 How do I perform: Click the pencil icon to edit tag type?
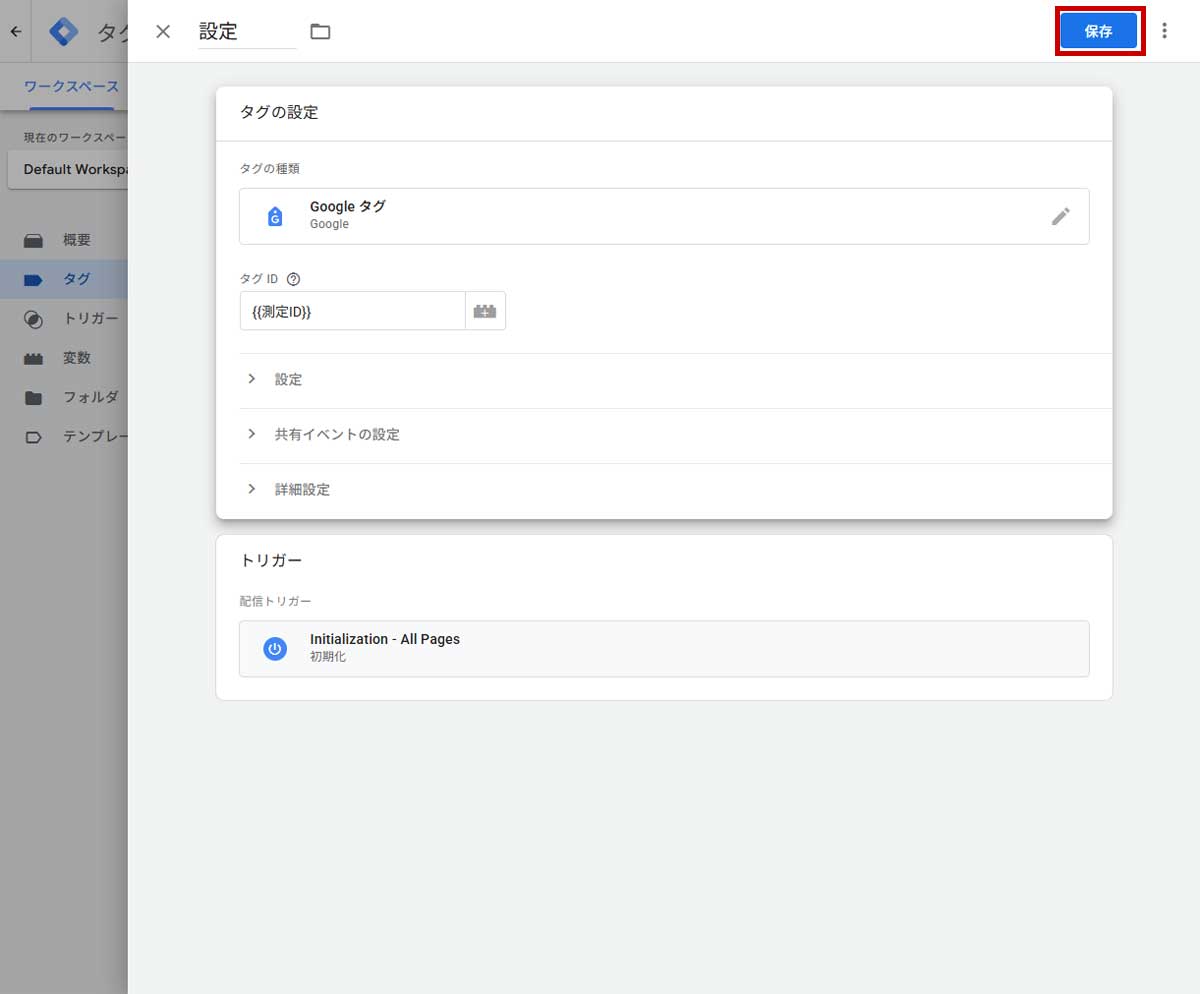pos(1061,216)
